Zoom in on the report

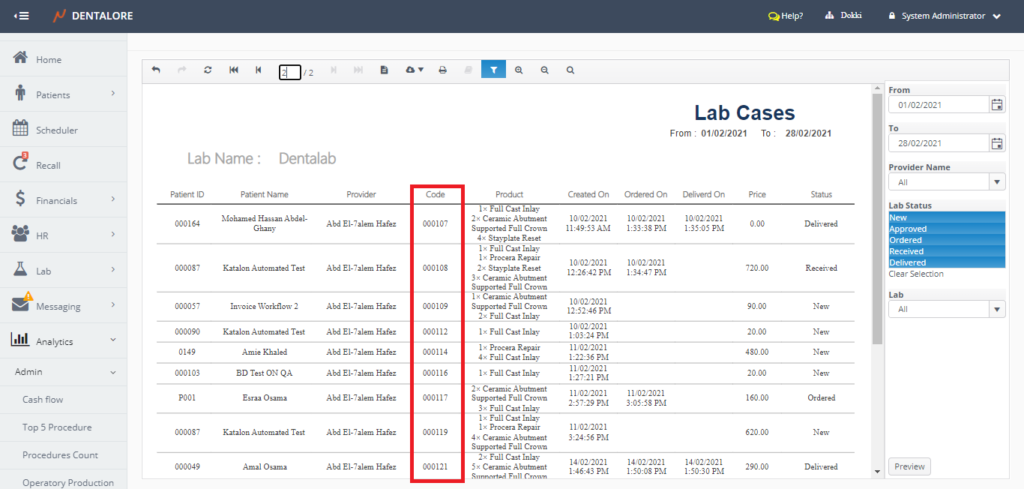tap(519, 71)
